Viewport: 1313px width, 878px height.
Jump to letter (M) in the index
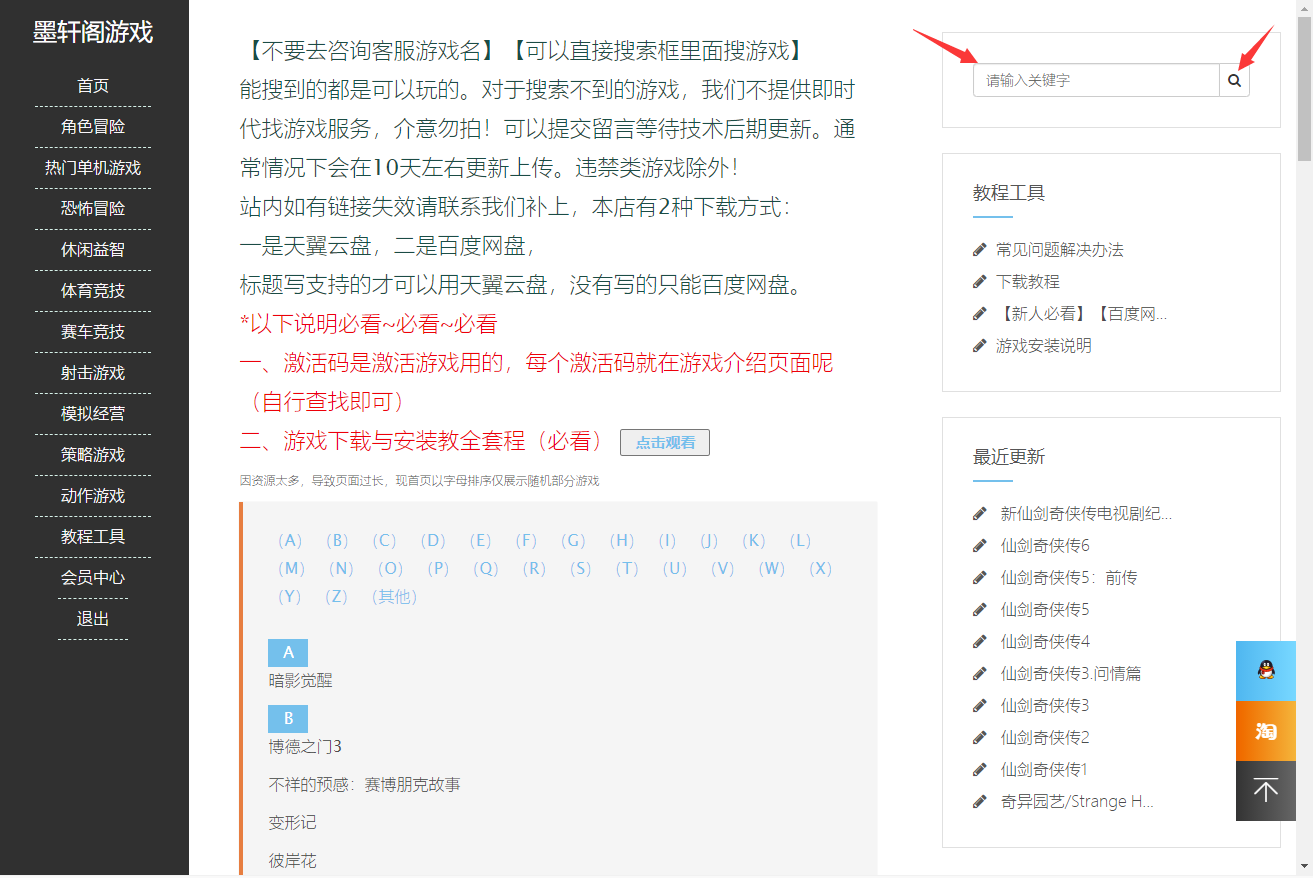(291, 569)
